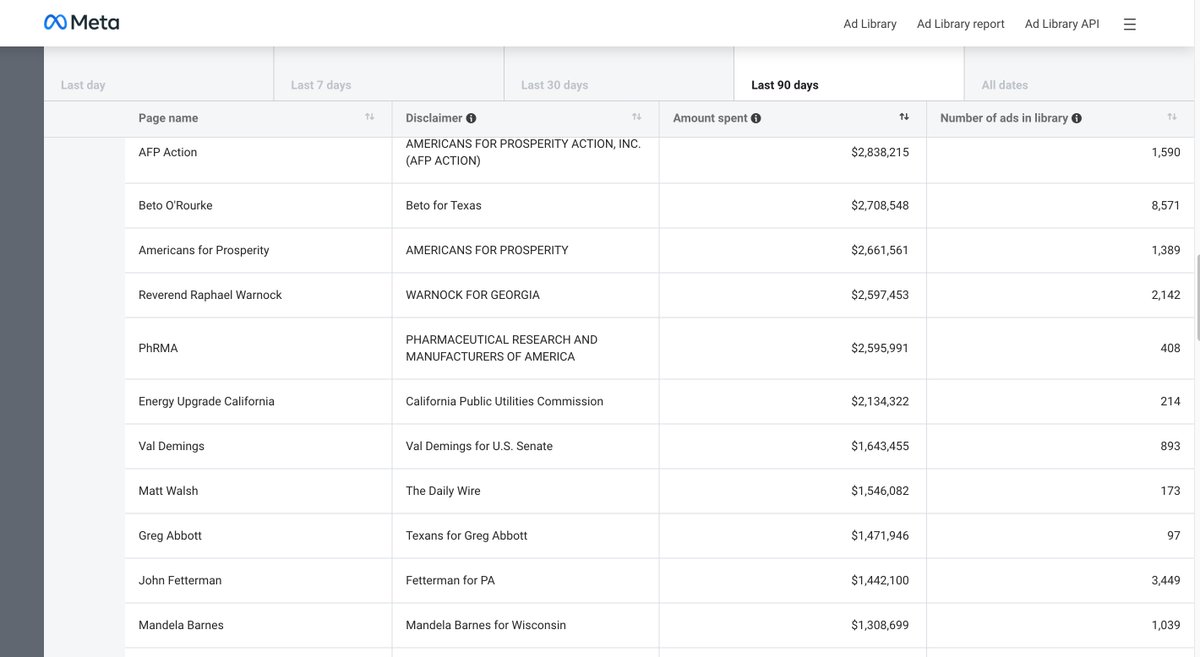Click the $2,595,991 amount
The width and height of the screenshot is (1200, 657).
point(880,348)
